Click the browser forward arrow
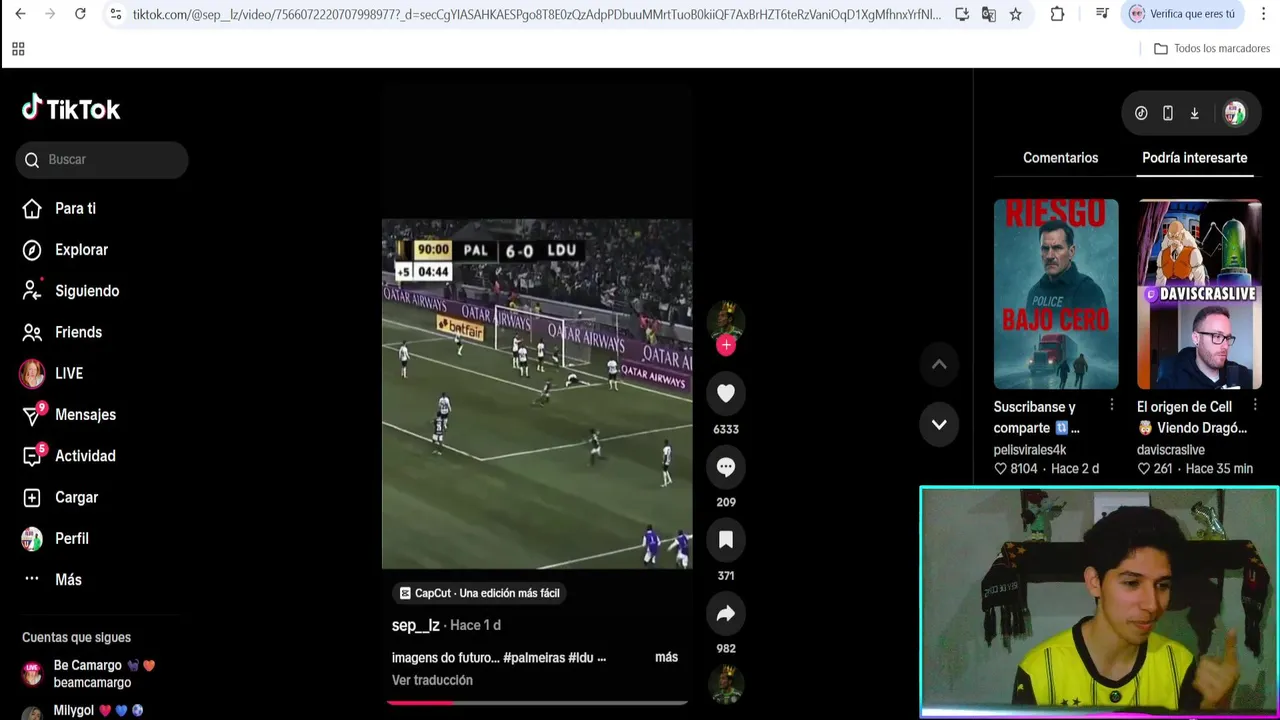This screenshot has height=720, width=1280. (50, 14)
